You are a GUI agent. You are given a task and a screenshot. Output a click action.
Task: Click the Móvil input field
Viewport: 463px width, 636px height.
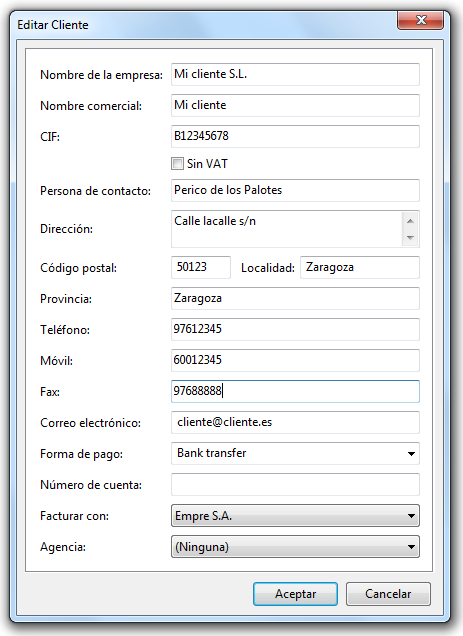pos(295,360)
